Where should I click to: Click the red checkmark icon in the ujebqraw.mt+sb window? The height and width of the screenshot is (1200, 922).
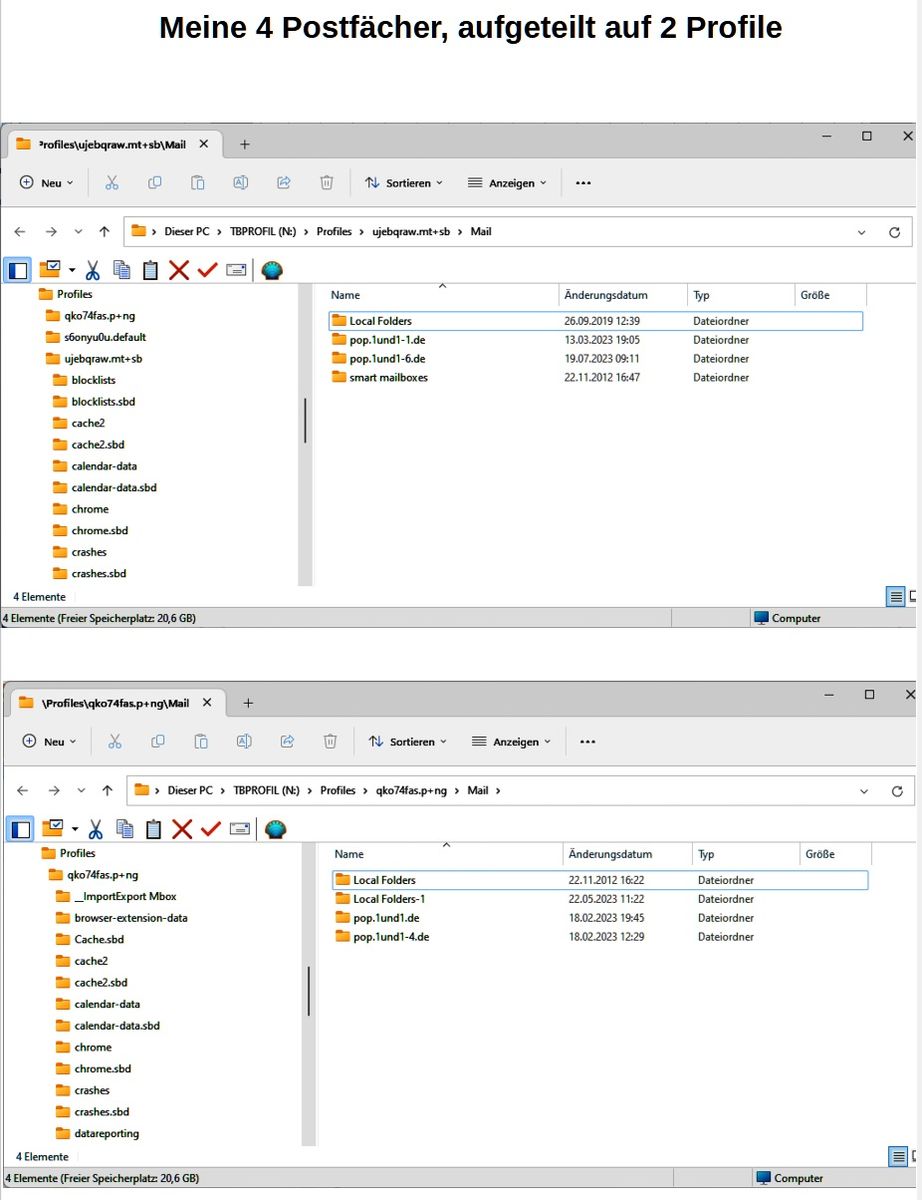[207, 270]
